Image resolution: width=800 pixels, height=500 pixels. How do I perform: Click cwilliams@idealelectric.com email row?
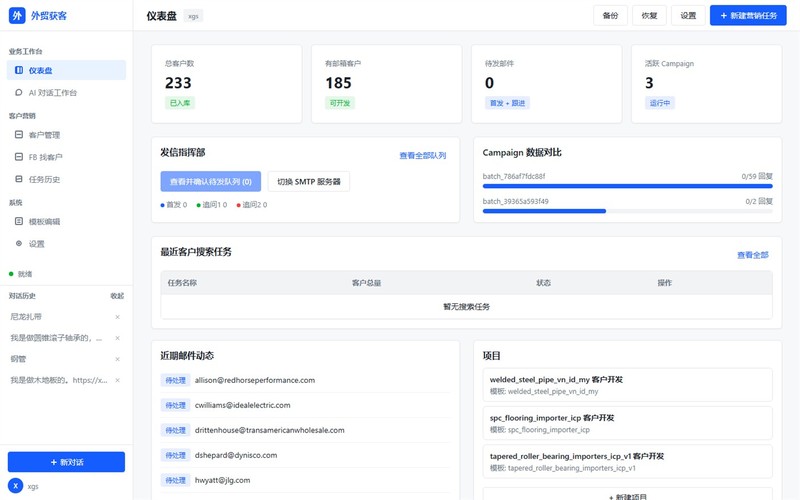tap(305, 405)
